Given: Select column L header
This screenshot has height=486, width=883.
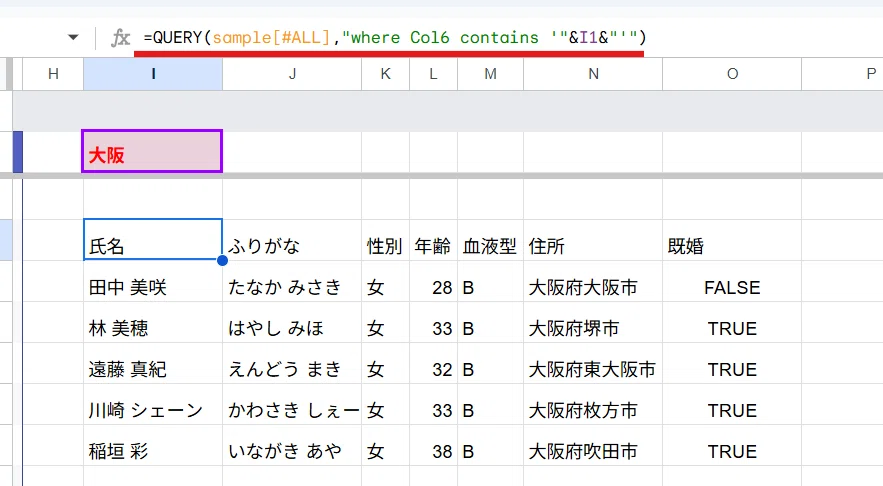Looking at the screenshot, I should 434,74.
